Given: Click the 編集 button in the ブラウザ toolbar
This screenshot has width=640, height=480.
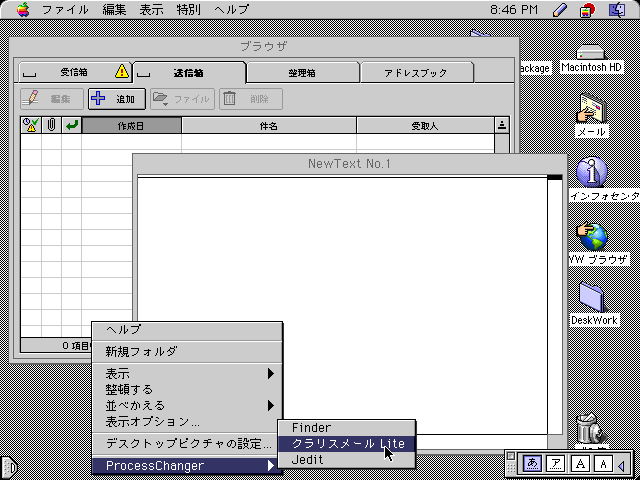Looking at the screenshot, I should point(52,99).
